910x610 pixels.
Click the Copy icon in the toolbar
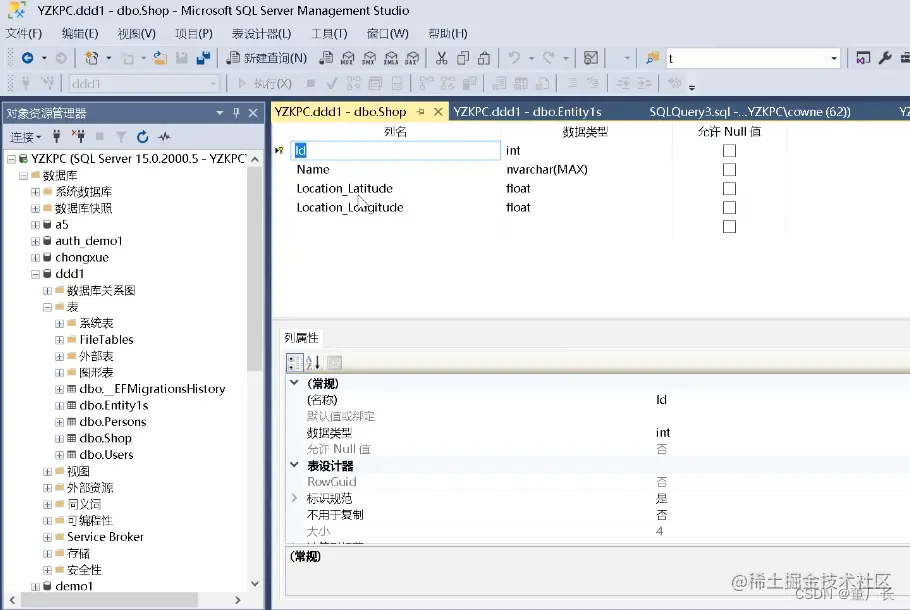[x=463, y=58]
